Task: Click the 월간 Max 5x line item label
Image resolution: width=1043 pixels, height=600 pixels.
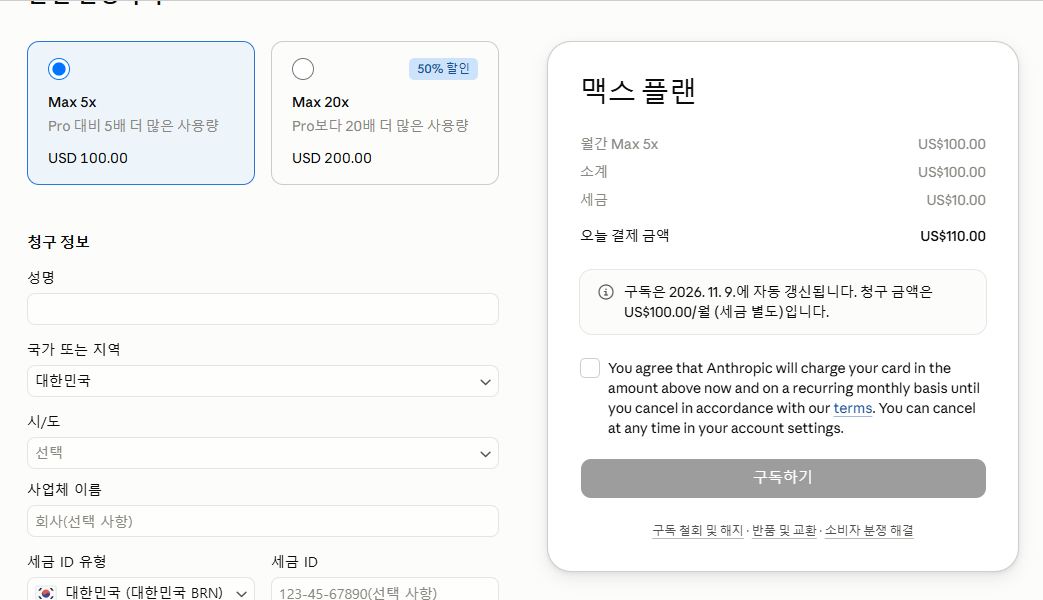Action: coord(619,144)
